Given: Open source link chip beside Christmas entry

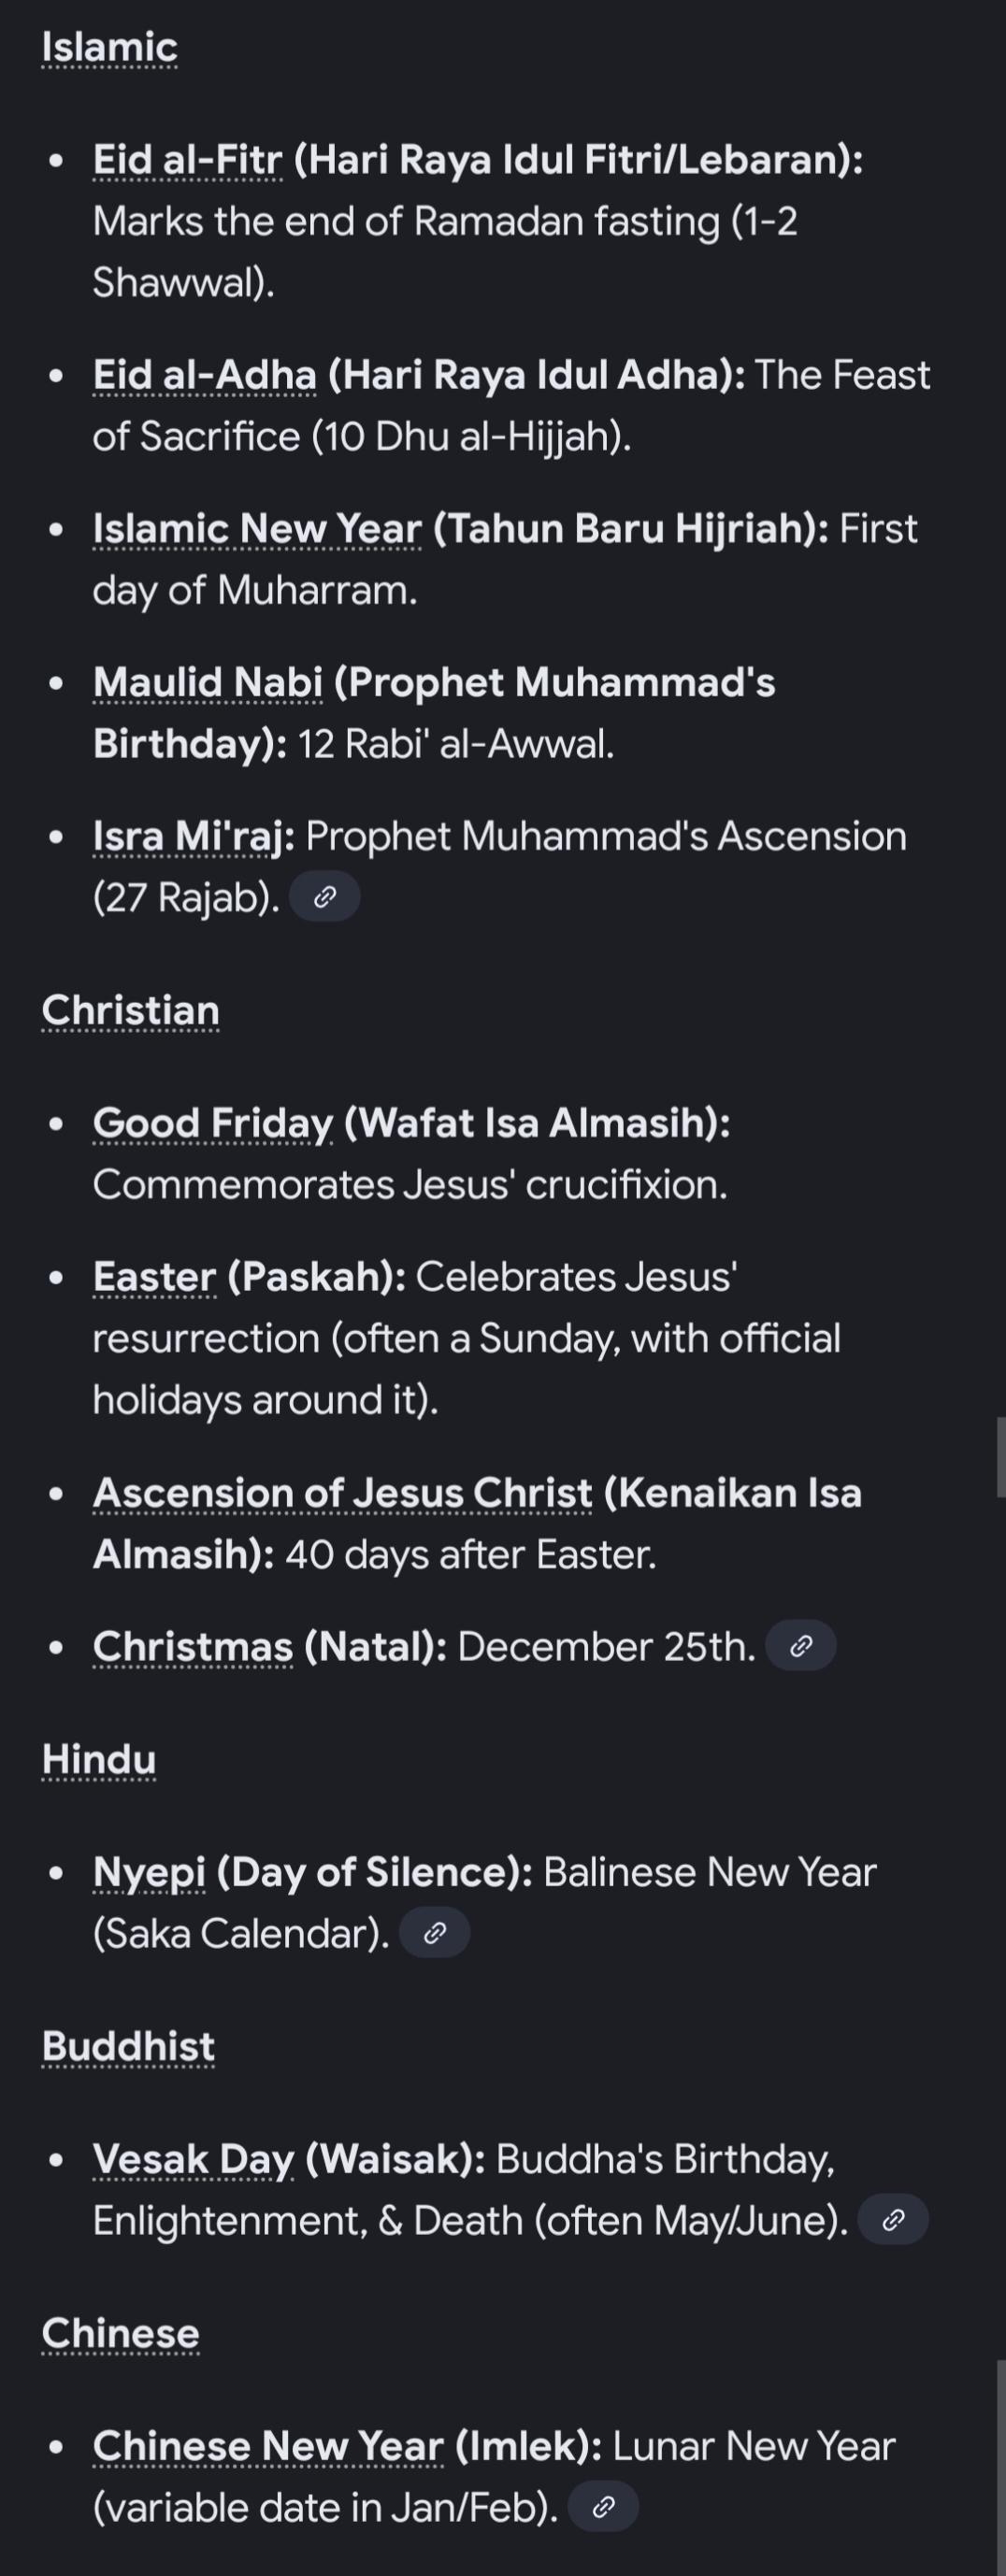Looking at the screenshot, I should [x=800, y=1646].
